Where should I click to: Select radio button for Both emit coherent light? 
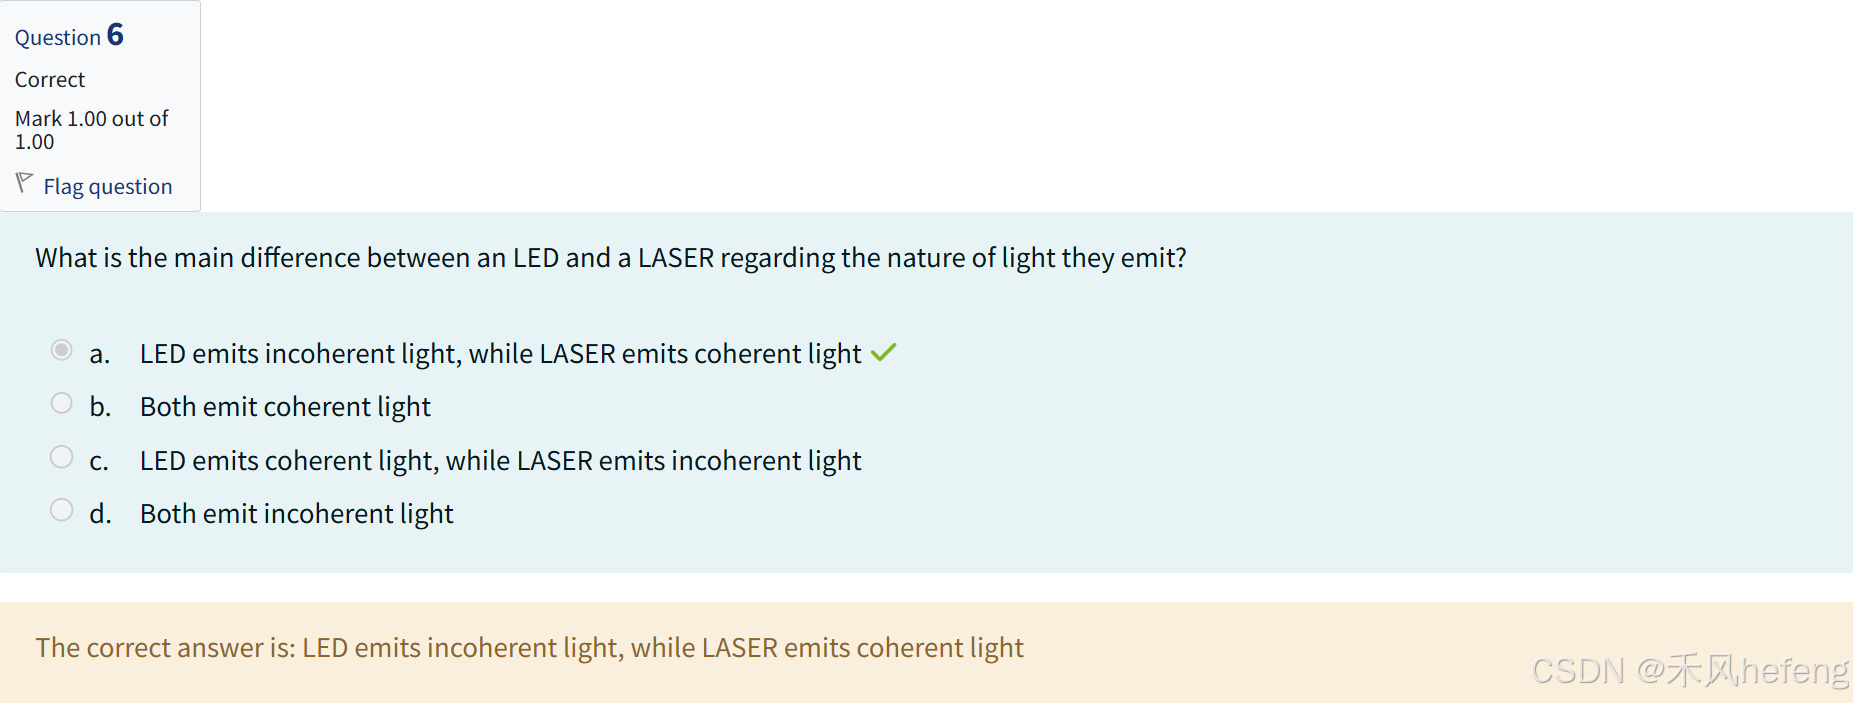point(61,402)
